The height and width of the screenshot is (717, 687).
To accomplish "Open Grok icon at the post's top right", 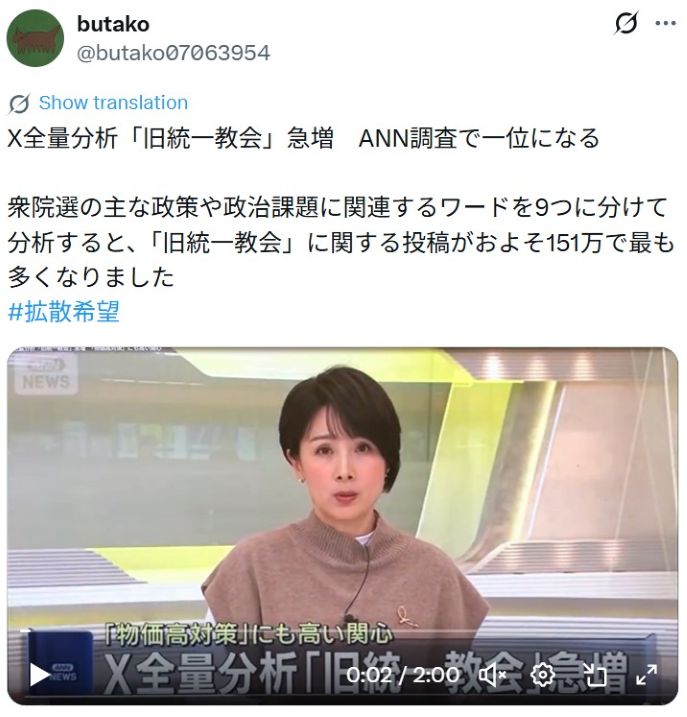I will coord(625,23).
